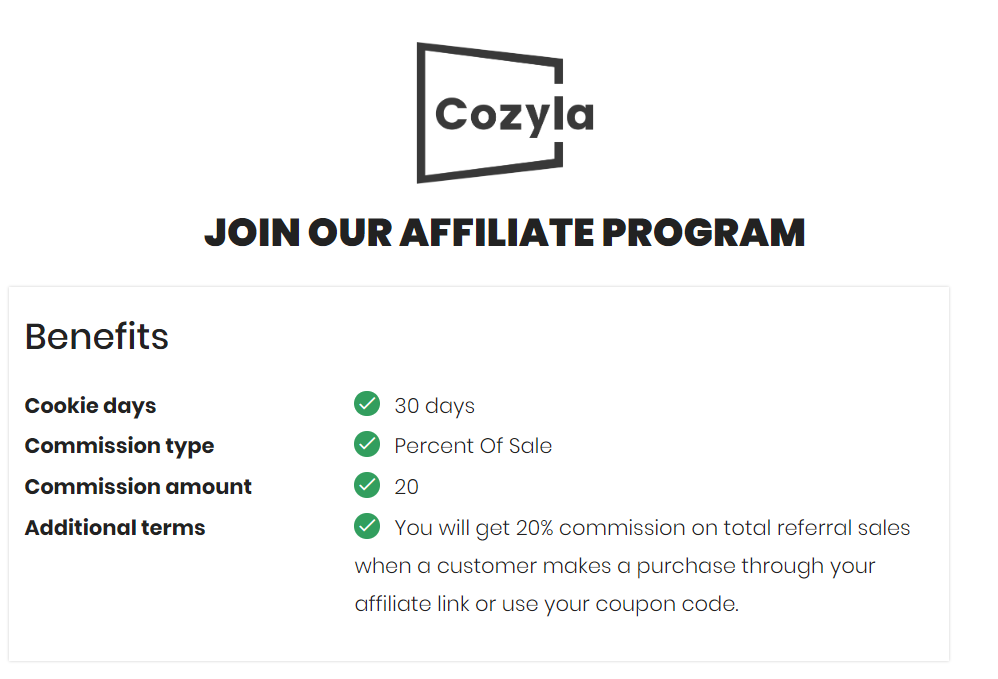The width and height of the screenshot is (998, 679).
Task: Click the 30 days value text
Action: pos(435,406)
